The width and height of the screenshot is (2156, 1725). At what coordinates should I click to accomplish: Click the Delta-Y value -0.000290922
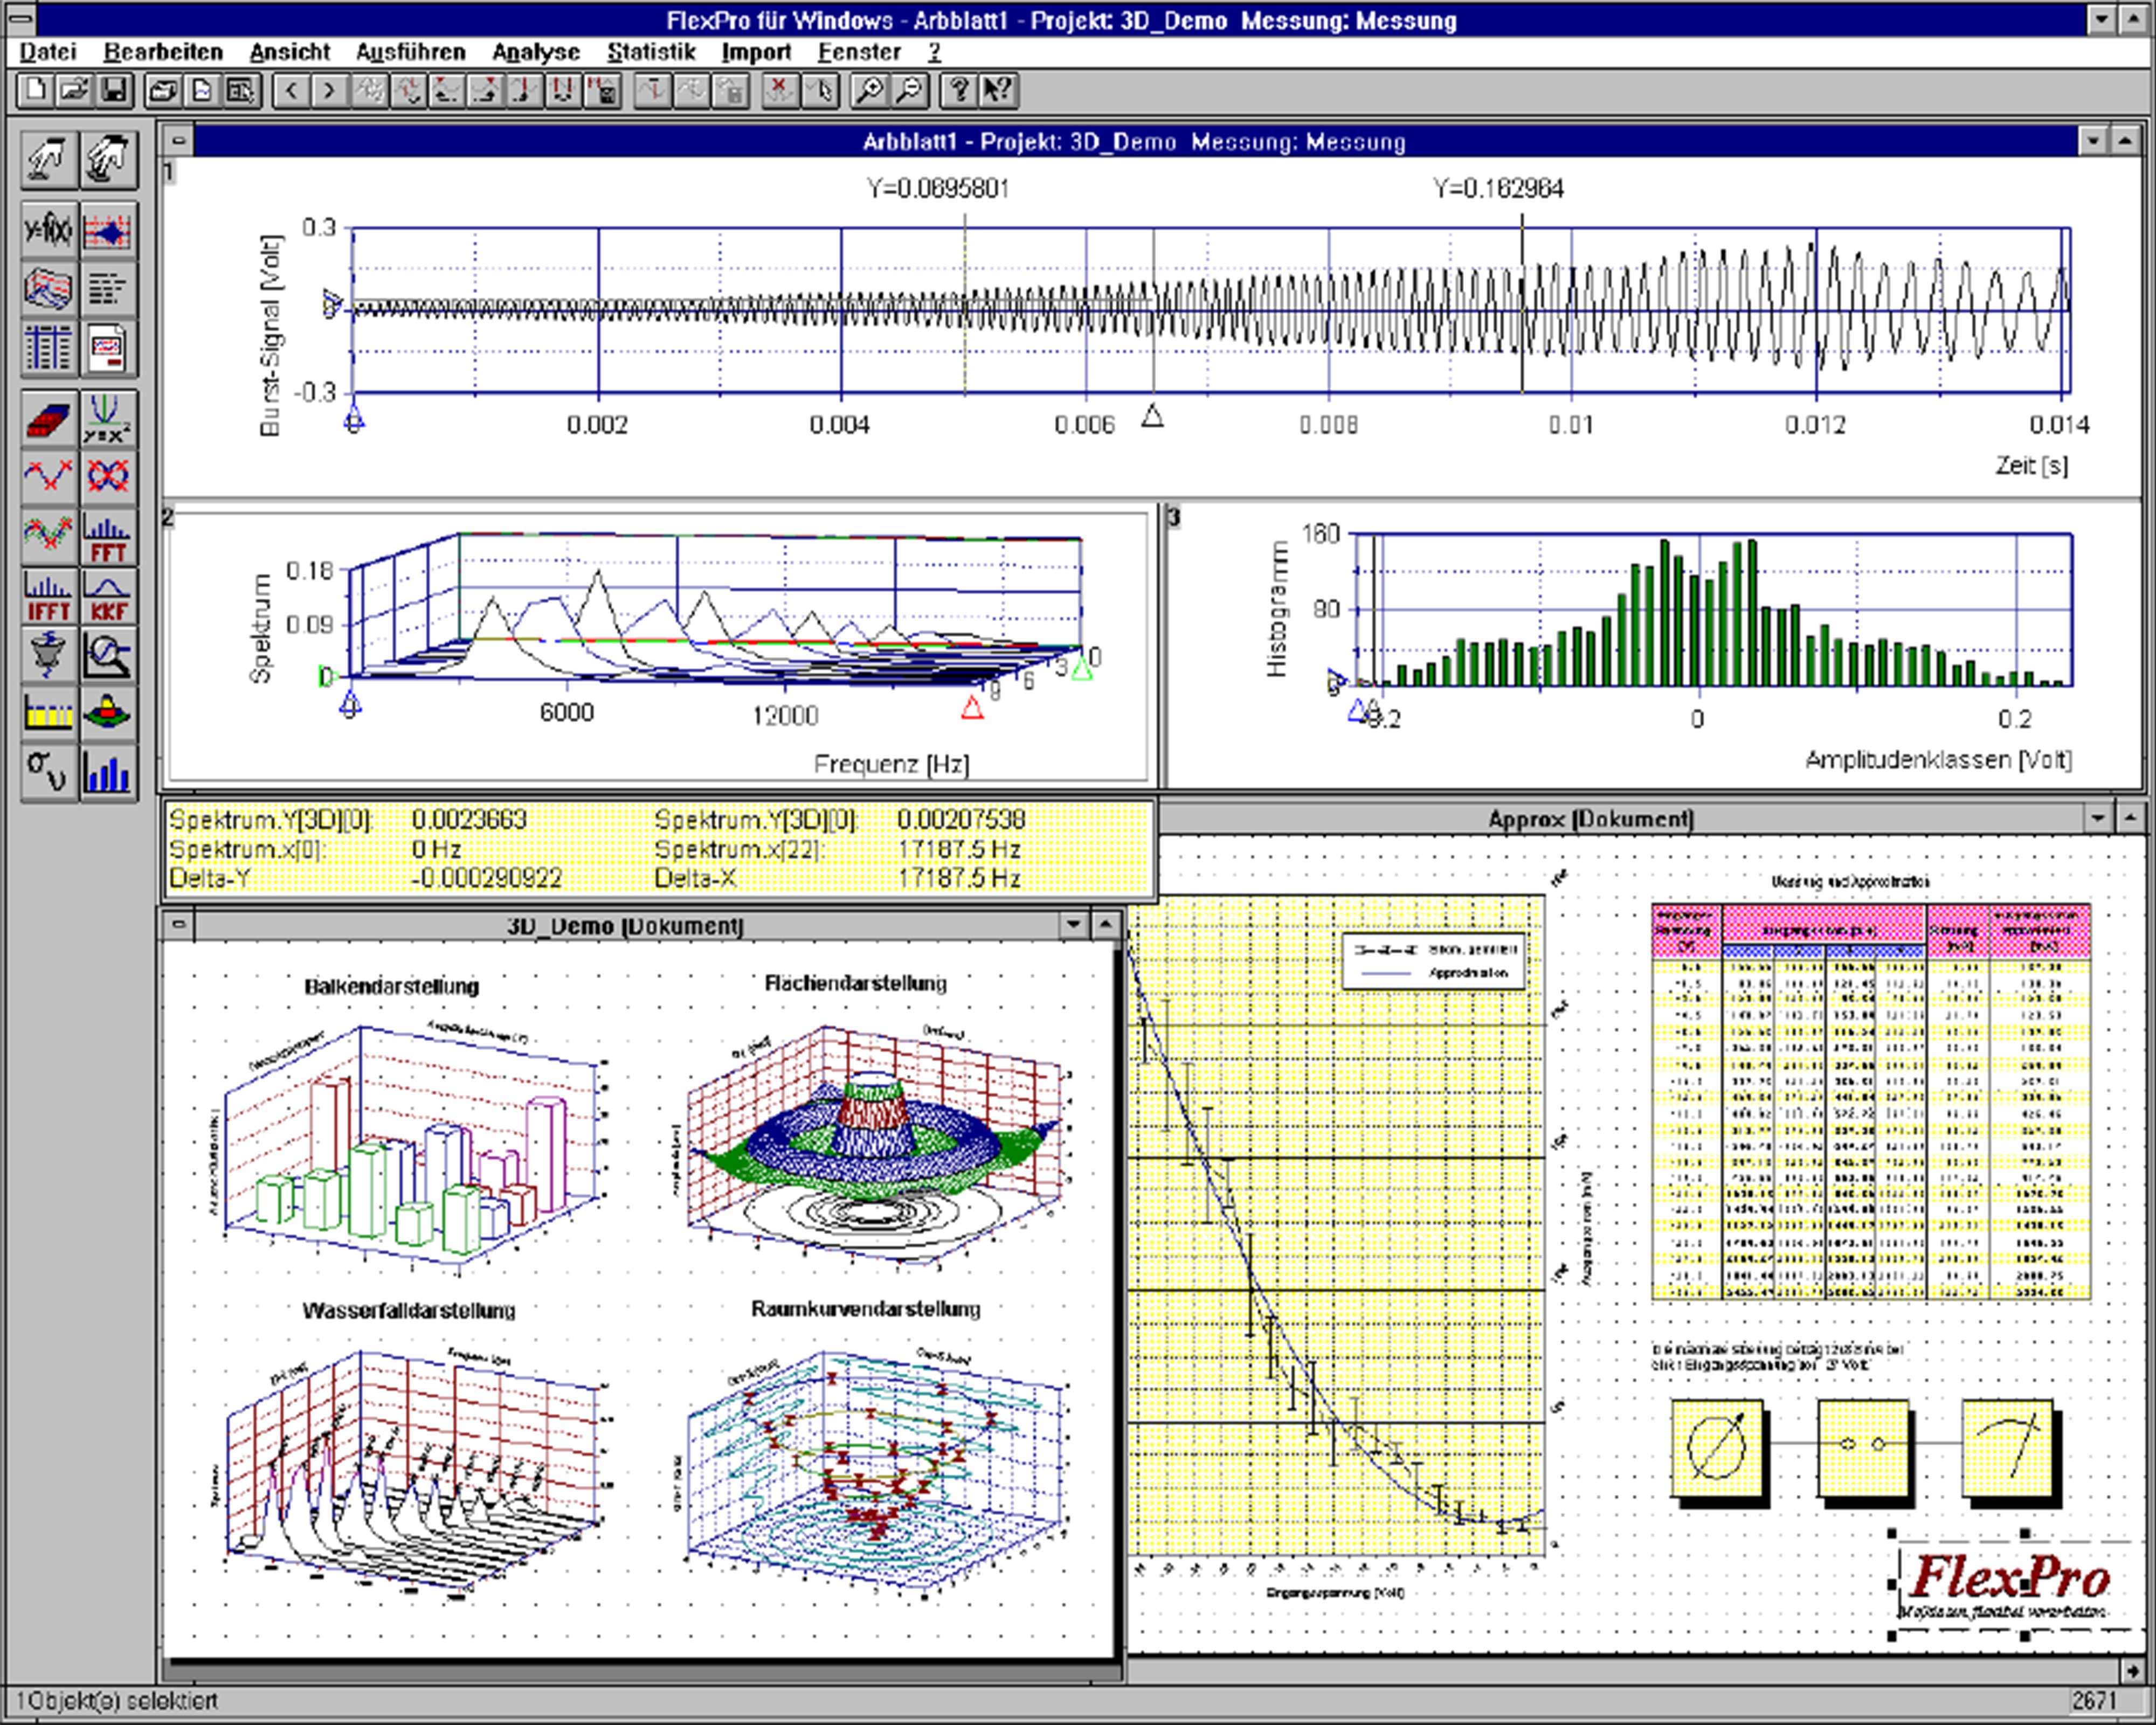pyautogui.click(x=486, y=878)
